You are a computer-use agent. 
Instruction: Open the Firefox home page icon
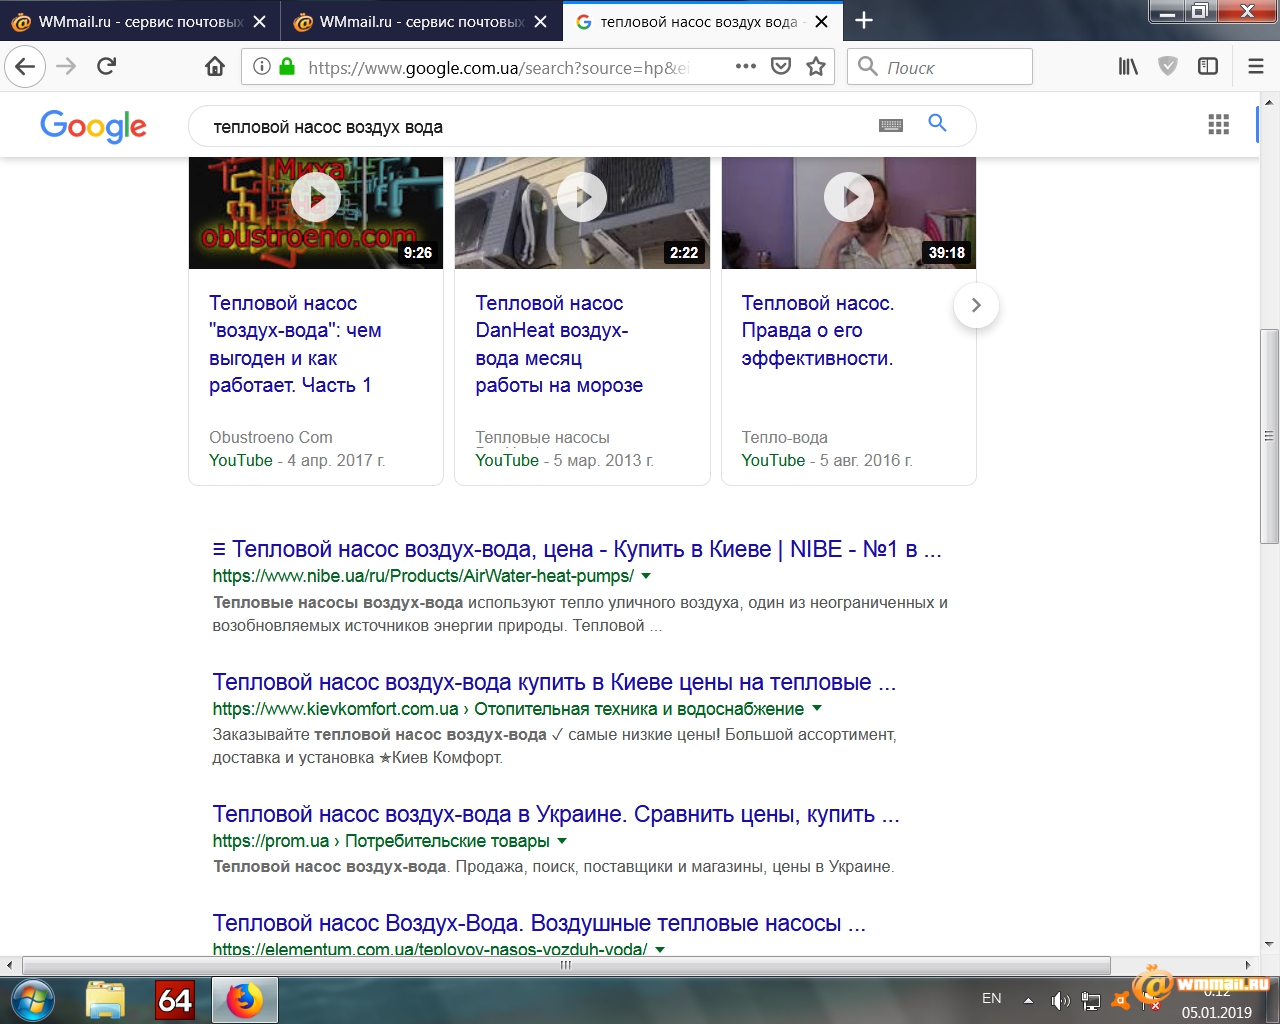215,67
